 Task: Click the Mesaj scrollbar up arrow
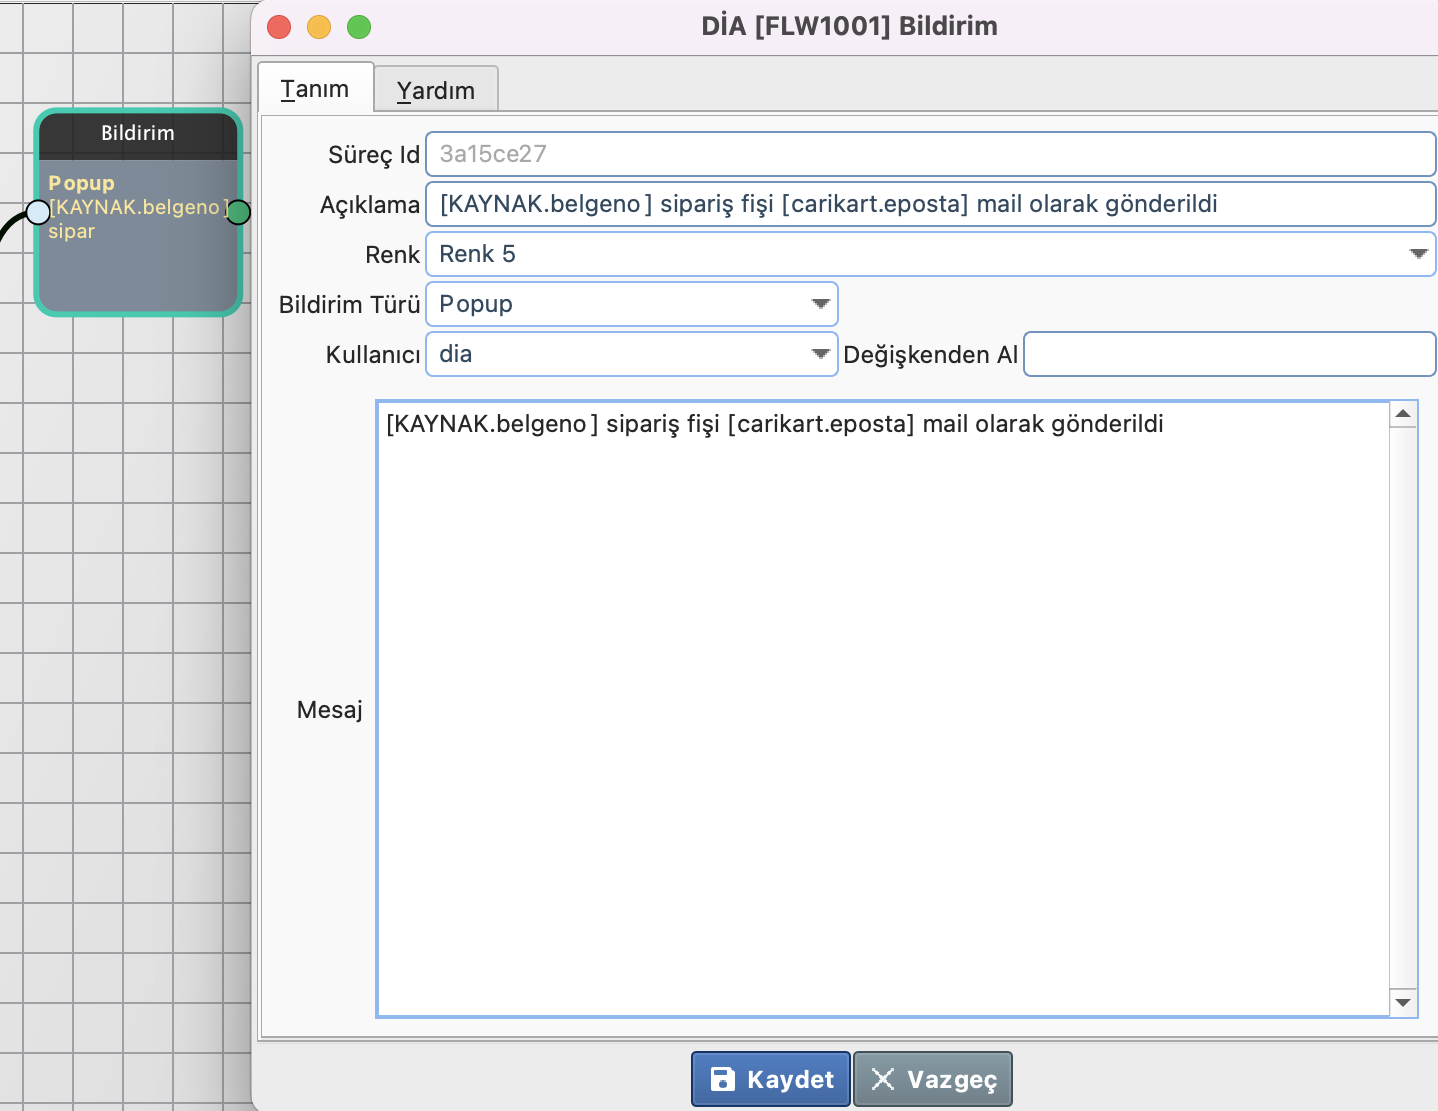click(1403, 414)
